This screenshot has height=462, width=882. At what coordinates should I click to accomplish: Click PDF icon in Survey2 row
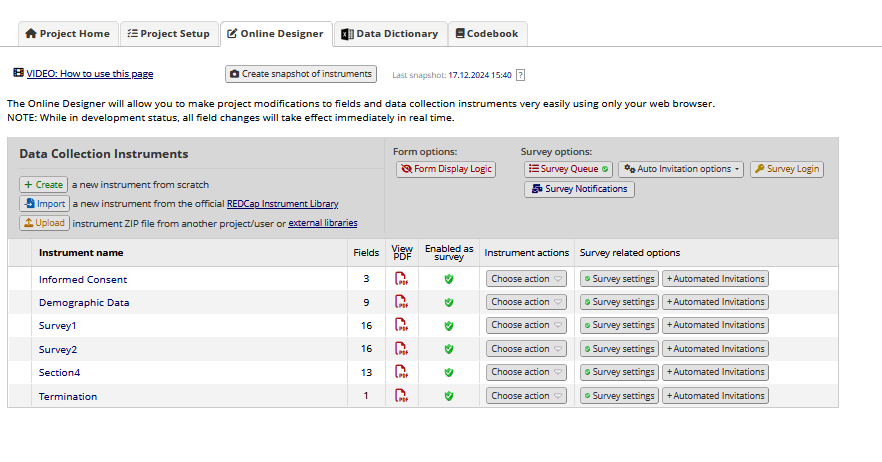coord(402,349)
